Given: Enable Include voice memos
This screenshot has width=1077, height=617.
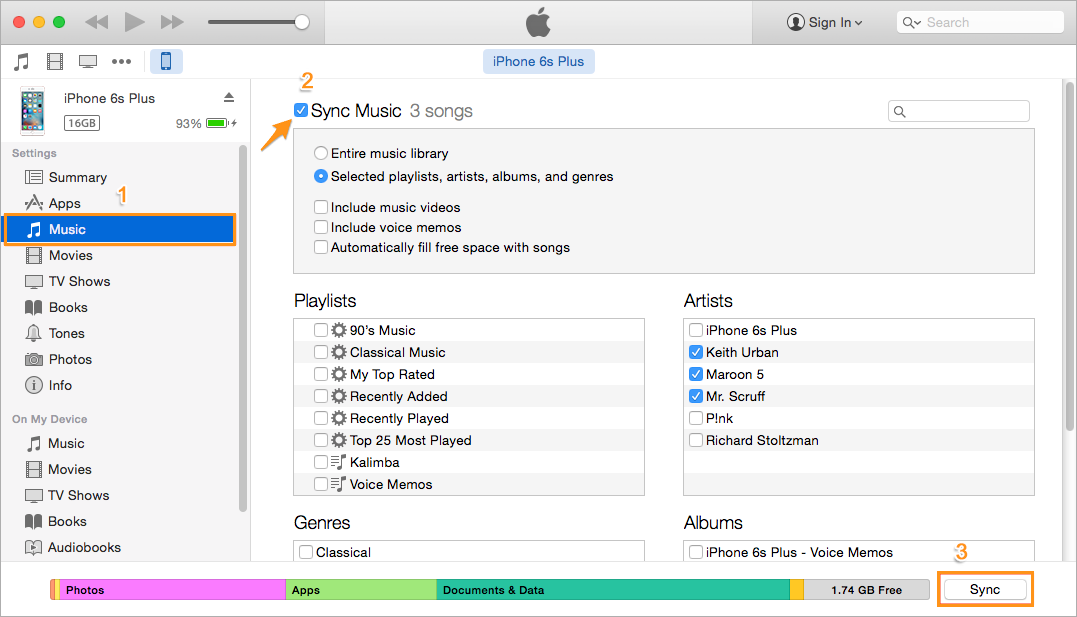Looking at the screenshot, I should (x=321, y=227).
